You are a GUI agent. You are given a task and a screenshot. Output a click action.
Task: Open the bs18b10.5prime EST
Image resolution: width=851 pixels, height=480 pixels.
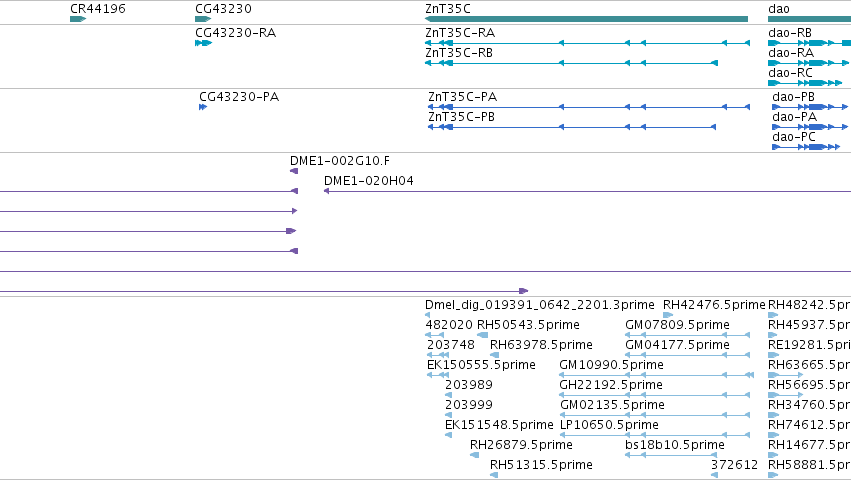click(x=675, y=445)
